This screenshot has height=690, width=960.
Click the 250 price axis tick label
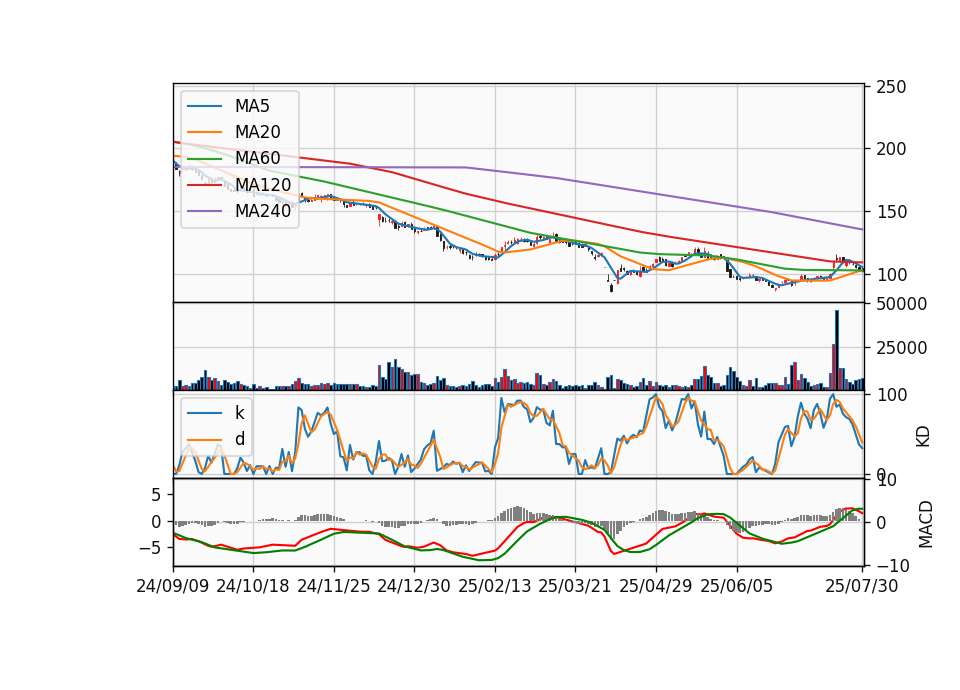click(x=891, y=87)
